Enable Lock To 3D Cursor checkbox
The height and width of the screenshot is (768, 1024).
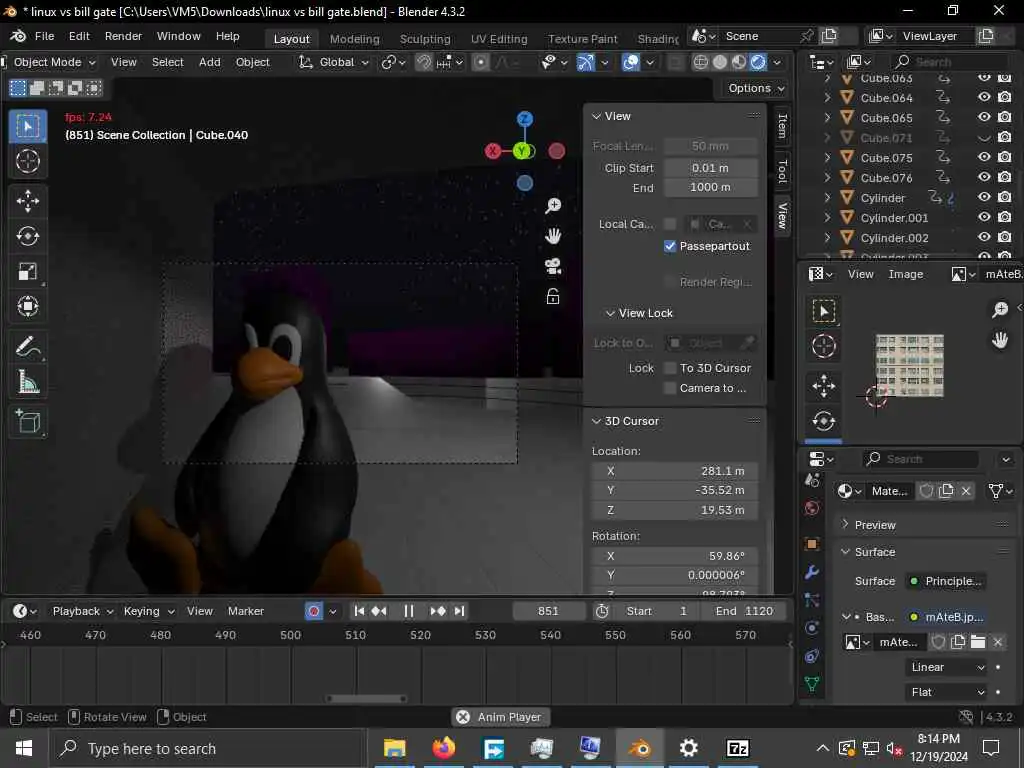[670, 368]
